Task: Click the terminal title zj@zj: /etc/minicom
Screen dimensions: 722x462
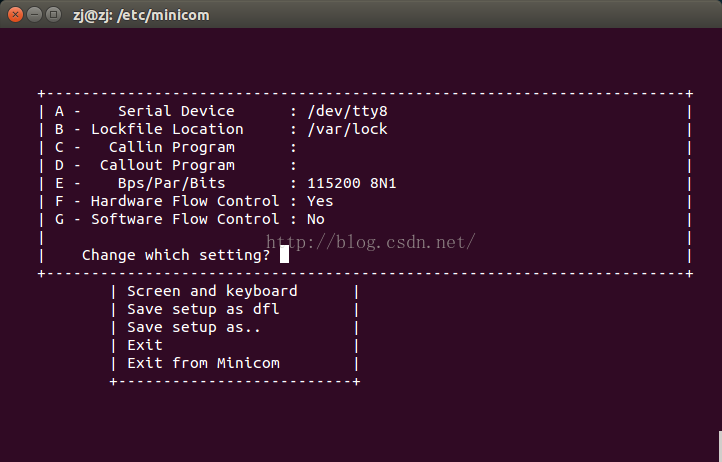Action: tap(141, 15)
